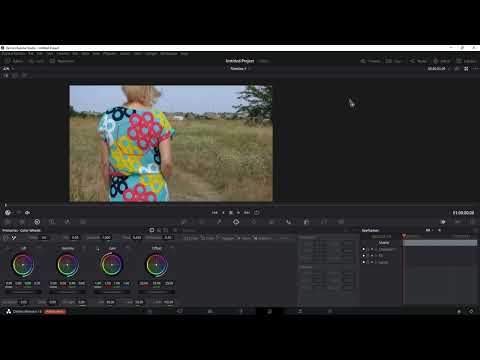Click the Sat value field
This screenshot has height=360, width=480.
coord(110,302)
